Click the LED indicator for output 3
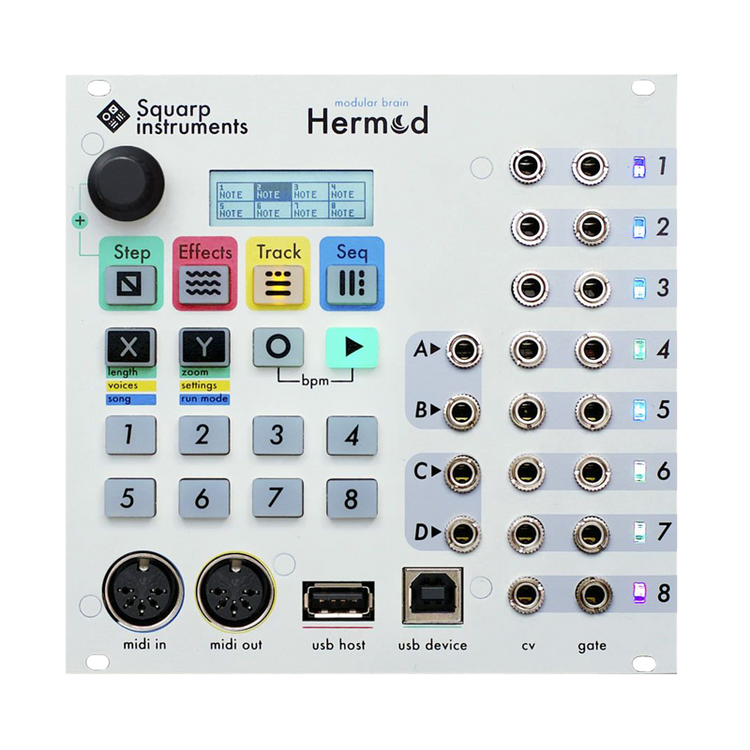This screenshot has height=750, width=750. click(x=639, y=288)
